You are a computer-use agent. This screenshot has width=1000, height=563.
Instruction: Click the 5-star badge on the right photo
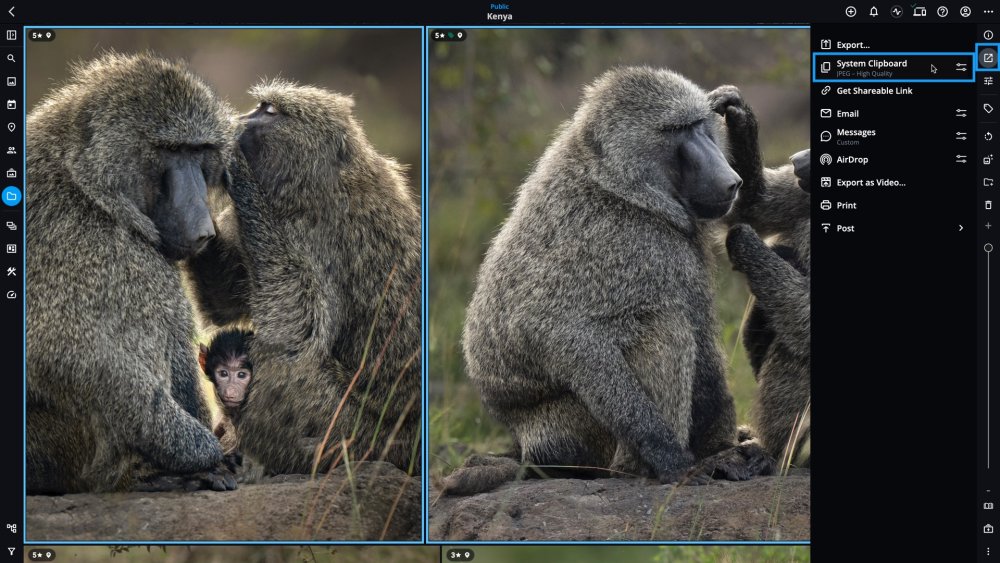(448, 36)
